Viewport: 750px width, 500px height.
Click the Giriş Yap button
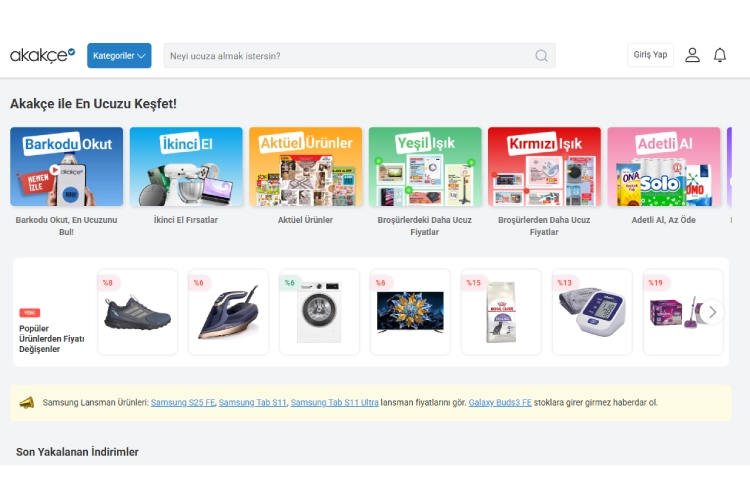650,55
